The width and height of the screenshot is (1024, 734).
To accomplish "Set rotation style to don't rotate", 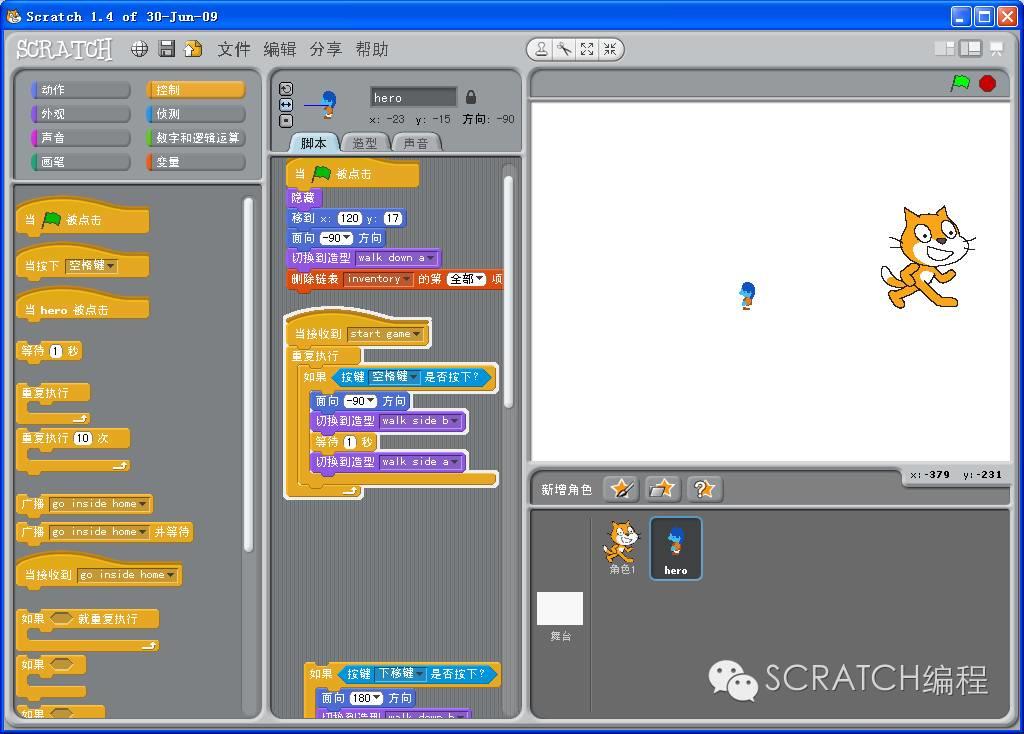I will tap(286, 121).
